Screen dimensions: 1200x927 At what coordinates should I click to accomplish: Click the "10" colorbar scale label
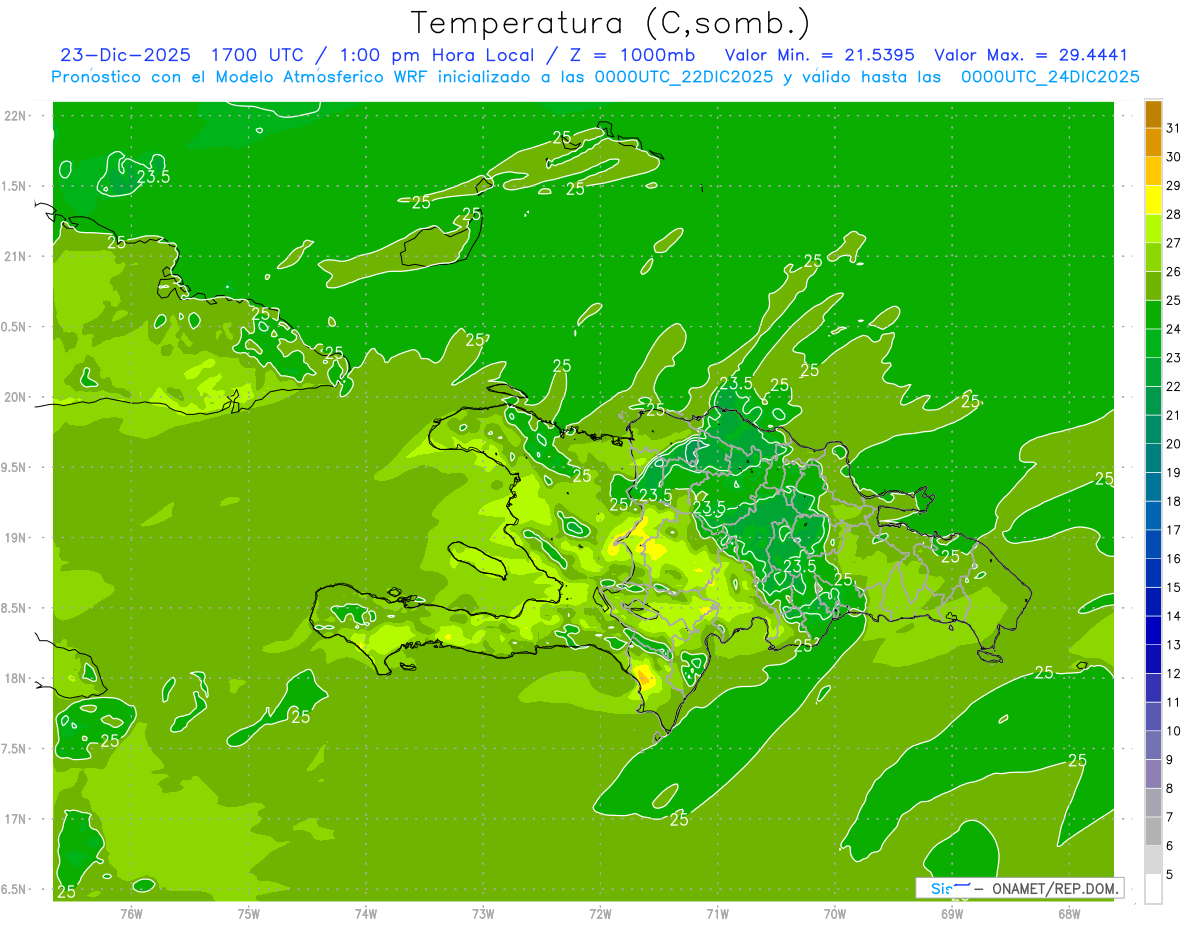(1174, 731)
